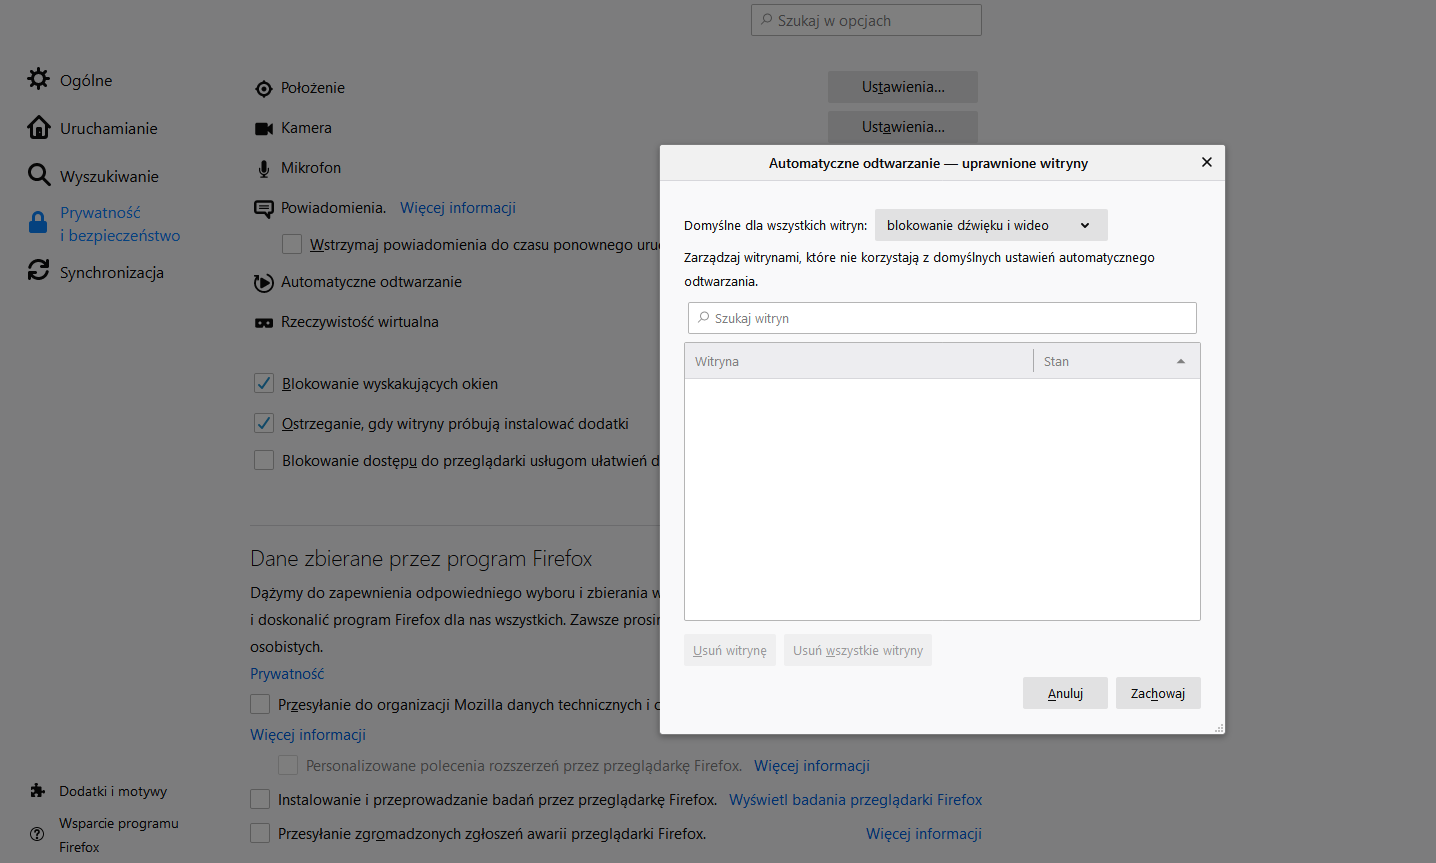
Task: Click the Wsparcie programu help icon
Action: click(38, 834)
